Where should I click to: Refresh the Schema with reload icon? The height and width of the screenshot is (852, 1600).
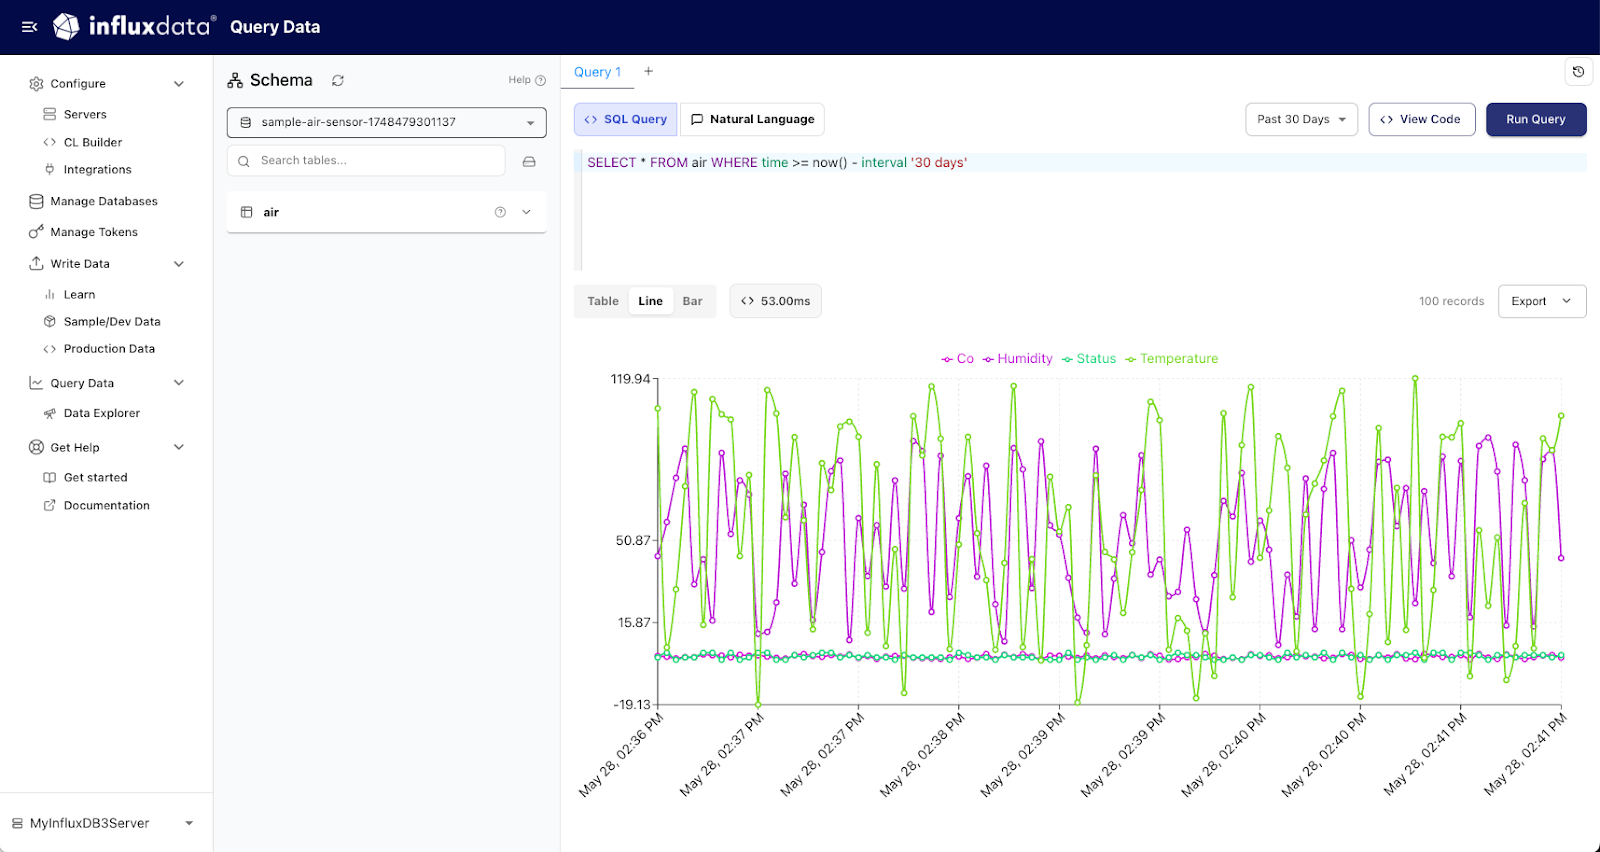point(338,80)
